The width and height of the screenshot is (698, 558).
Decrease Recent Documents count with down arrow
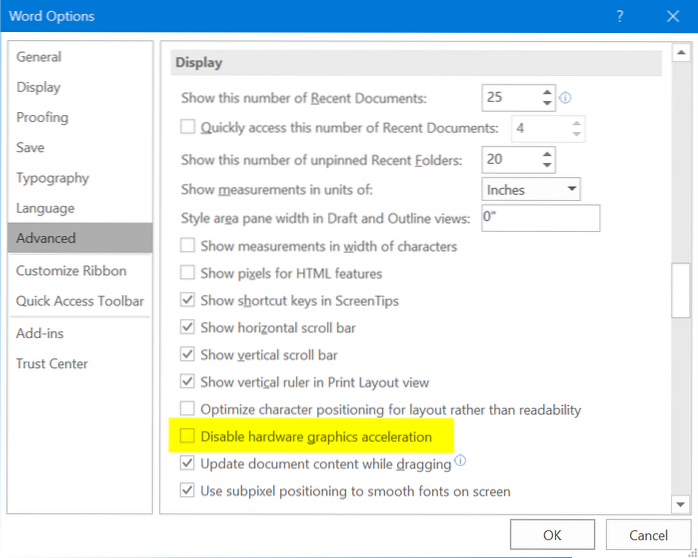tap(546, 104)
